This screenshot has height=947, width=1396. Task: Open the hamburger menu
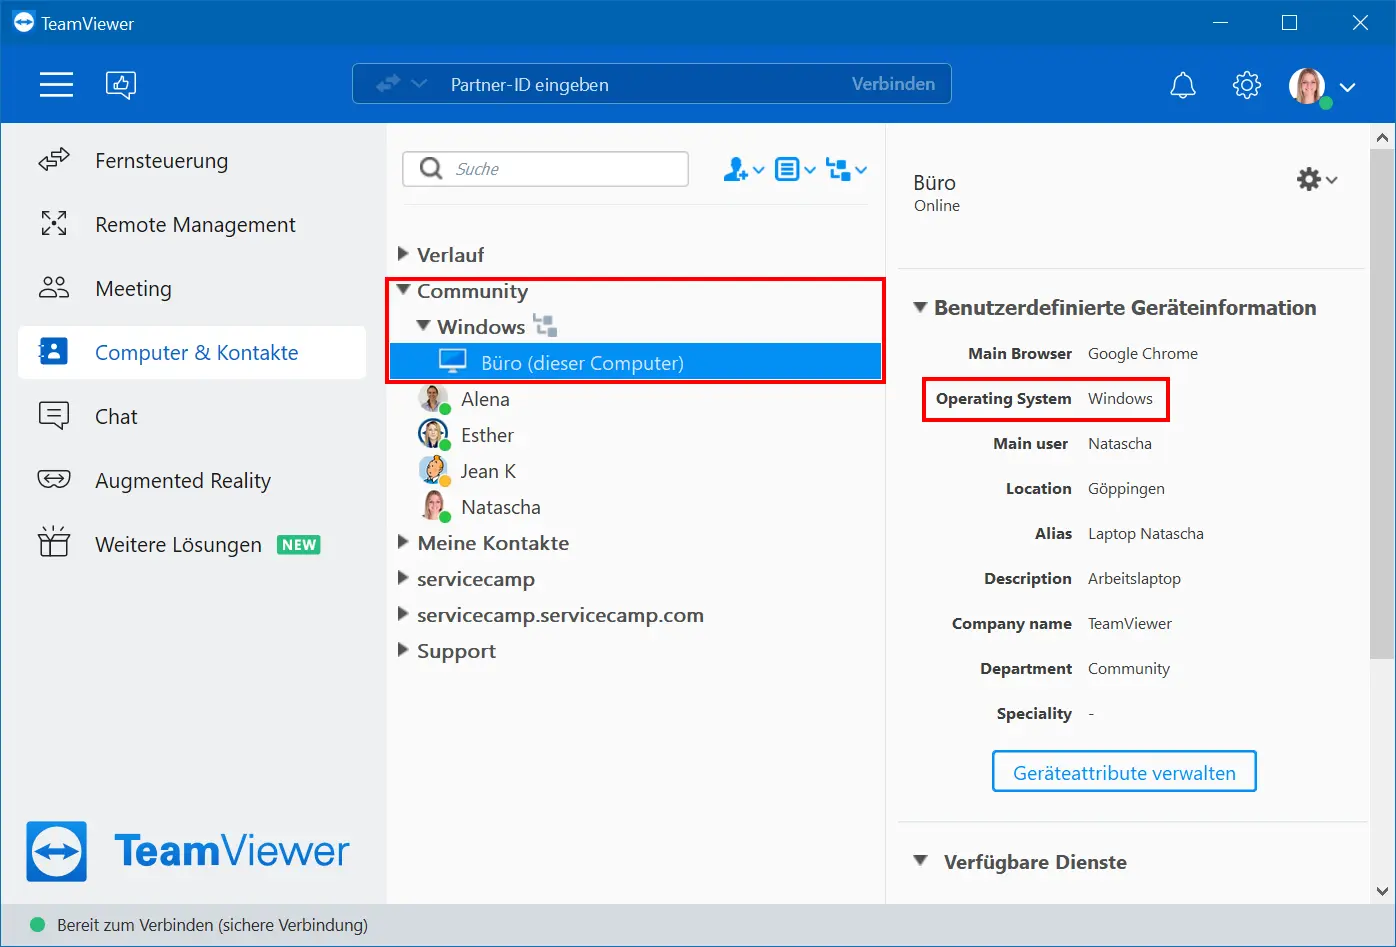[56, 84]
